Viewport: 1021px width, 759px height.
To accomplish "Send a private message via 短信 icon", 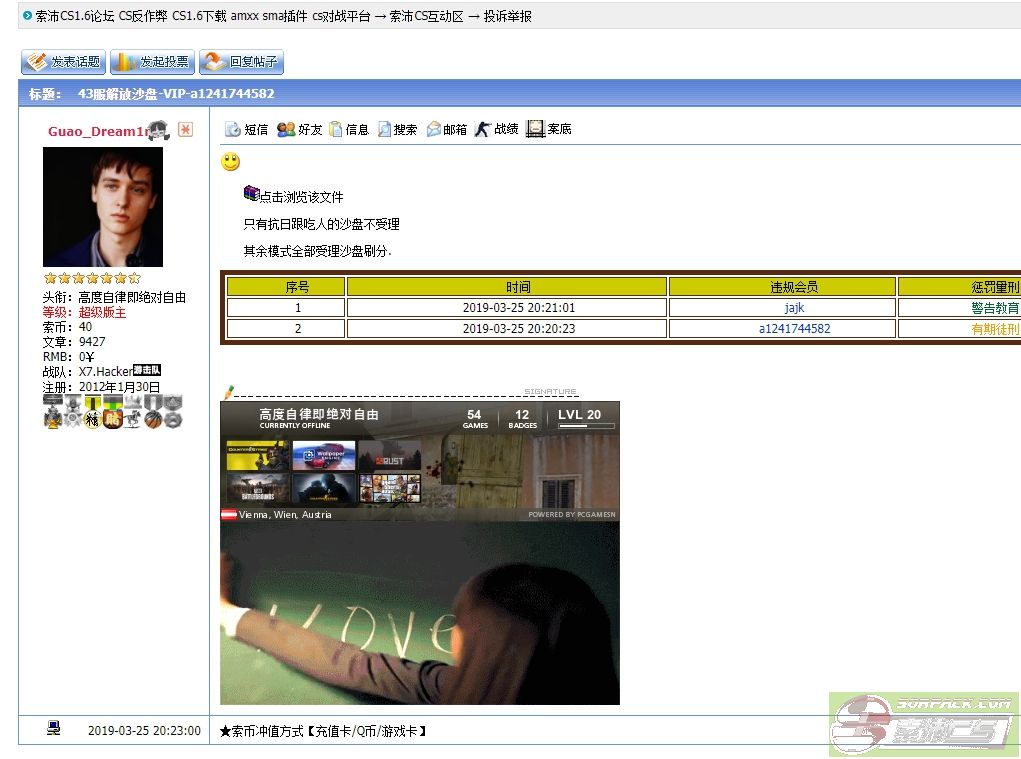I will pos(246,129).
